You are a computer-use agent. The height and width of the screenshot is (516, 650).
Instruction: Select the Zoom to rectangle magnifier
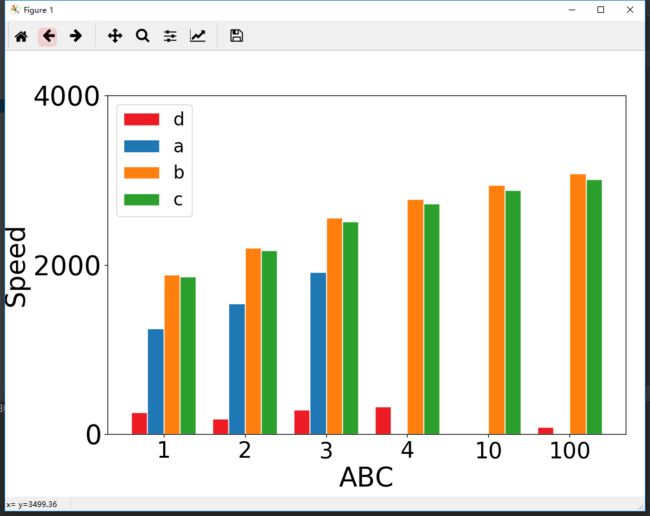142,36
